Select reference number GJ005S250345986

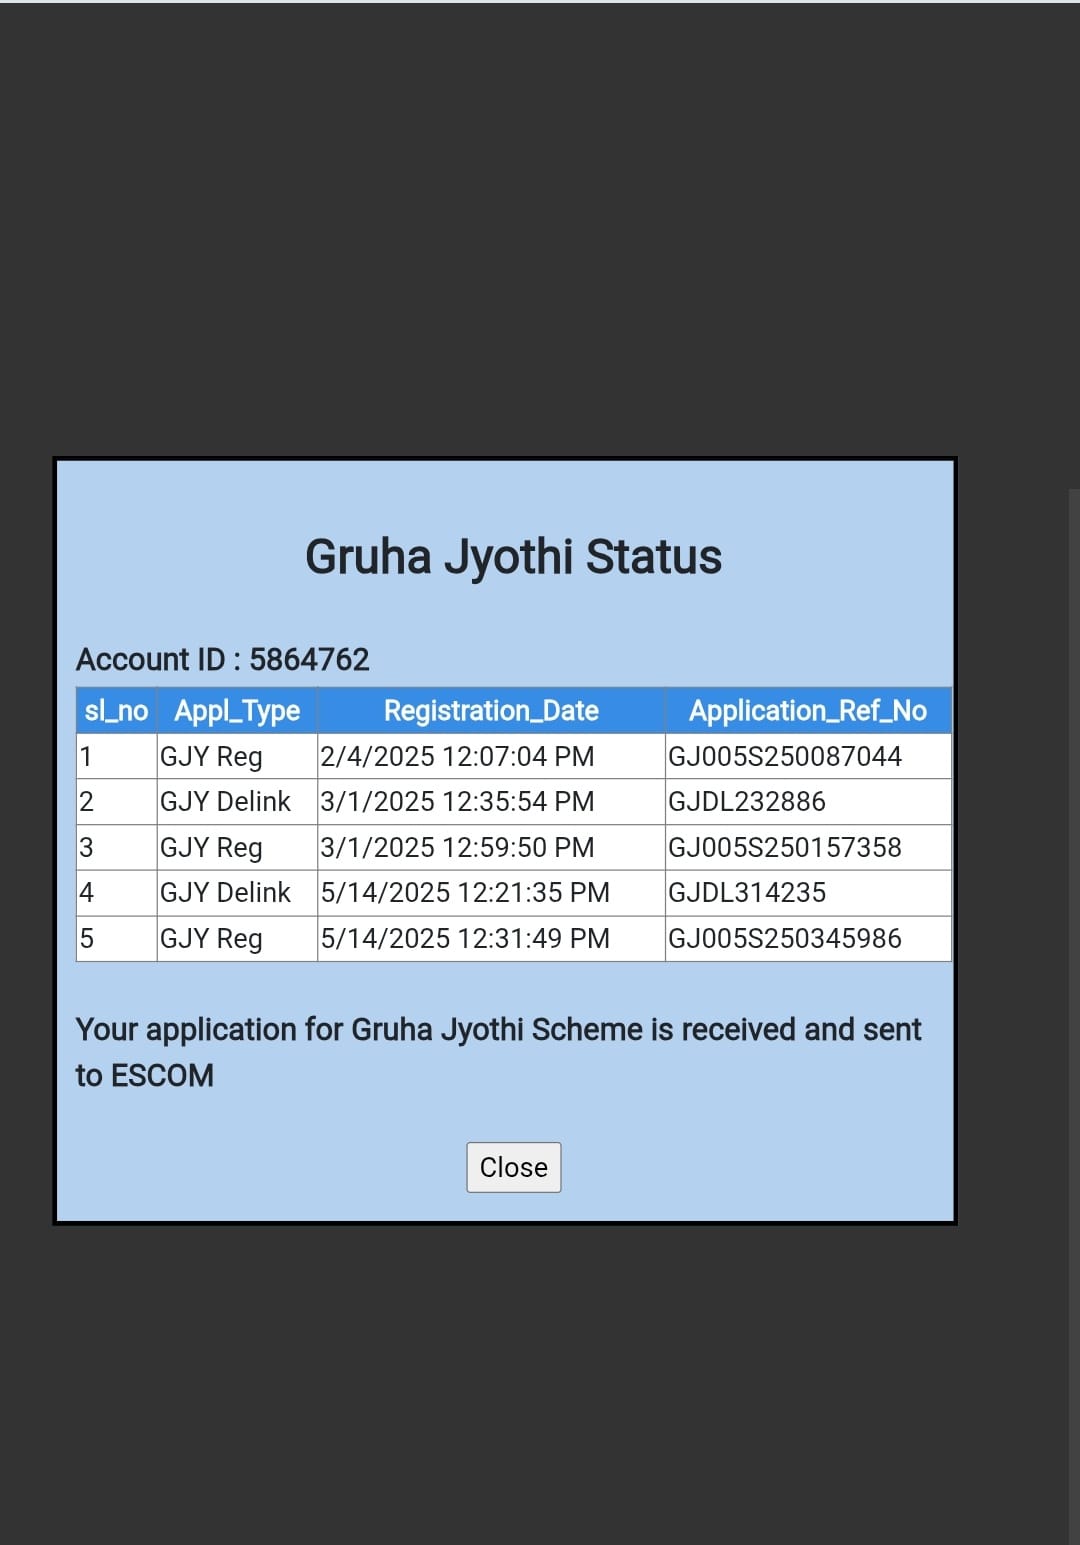785,938
